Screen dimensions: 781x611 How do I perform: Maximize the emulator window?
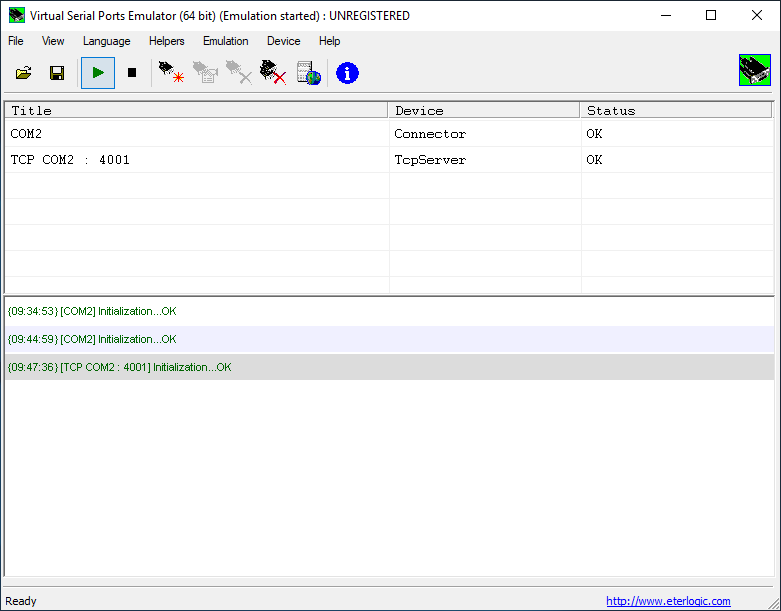click(x=711, y=15)
